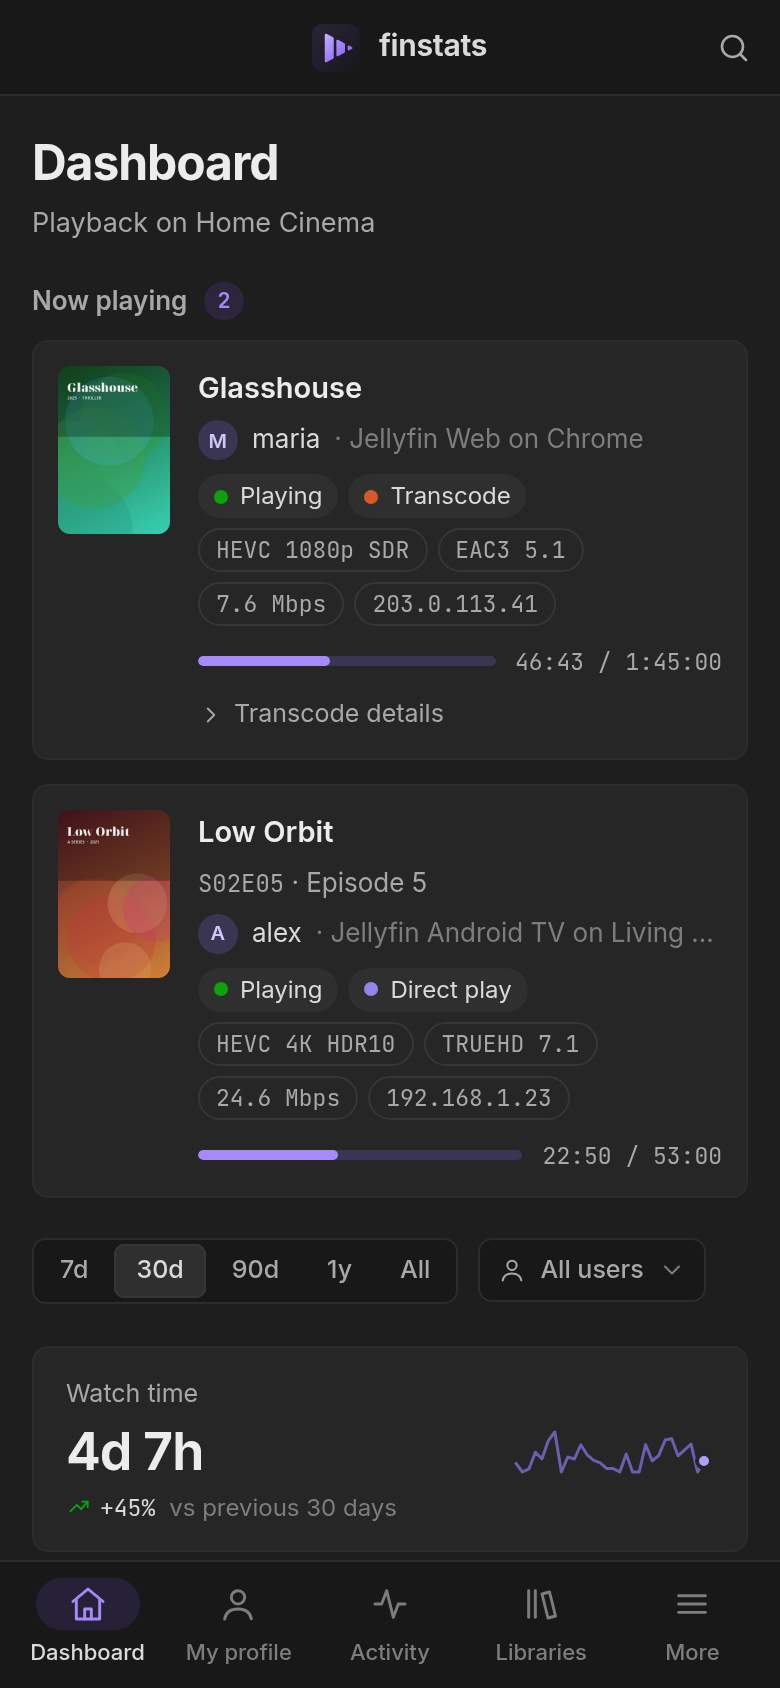Go to My profile person icon
Screen dimensions: 780x1688
238,1604
